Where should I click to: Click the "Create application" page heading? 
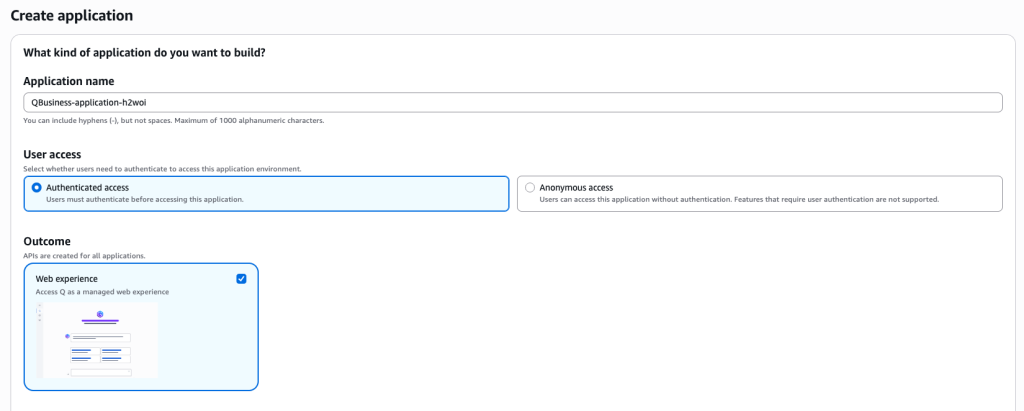72,15
